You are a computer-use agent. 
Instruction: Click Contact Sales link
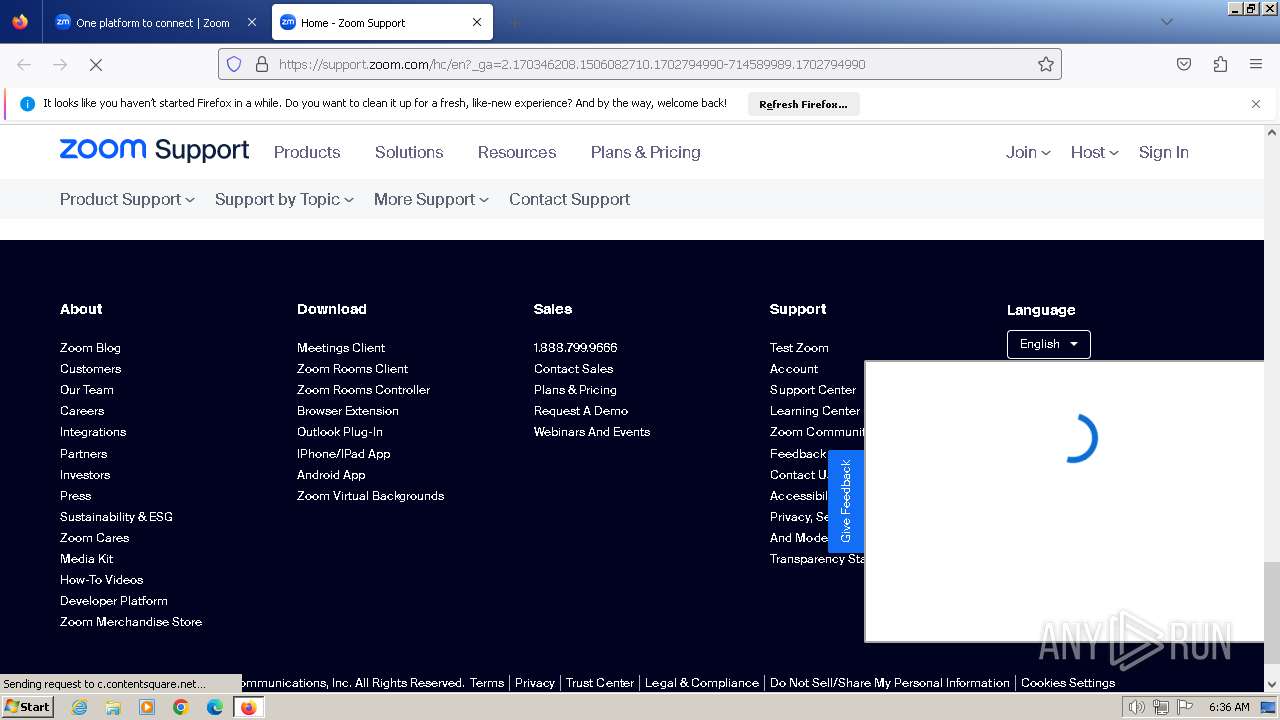573,369
